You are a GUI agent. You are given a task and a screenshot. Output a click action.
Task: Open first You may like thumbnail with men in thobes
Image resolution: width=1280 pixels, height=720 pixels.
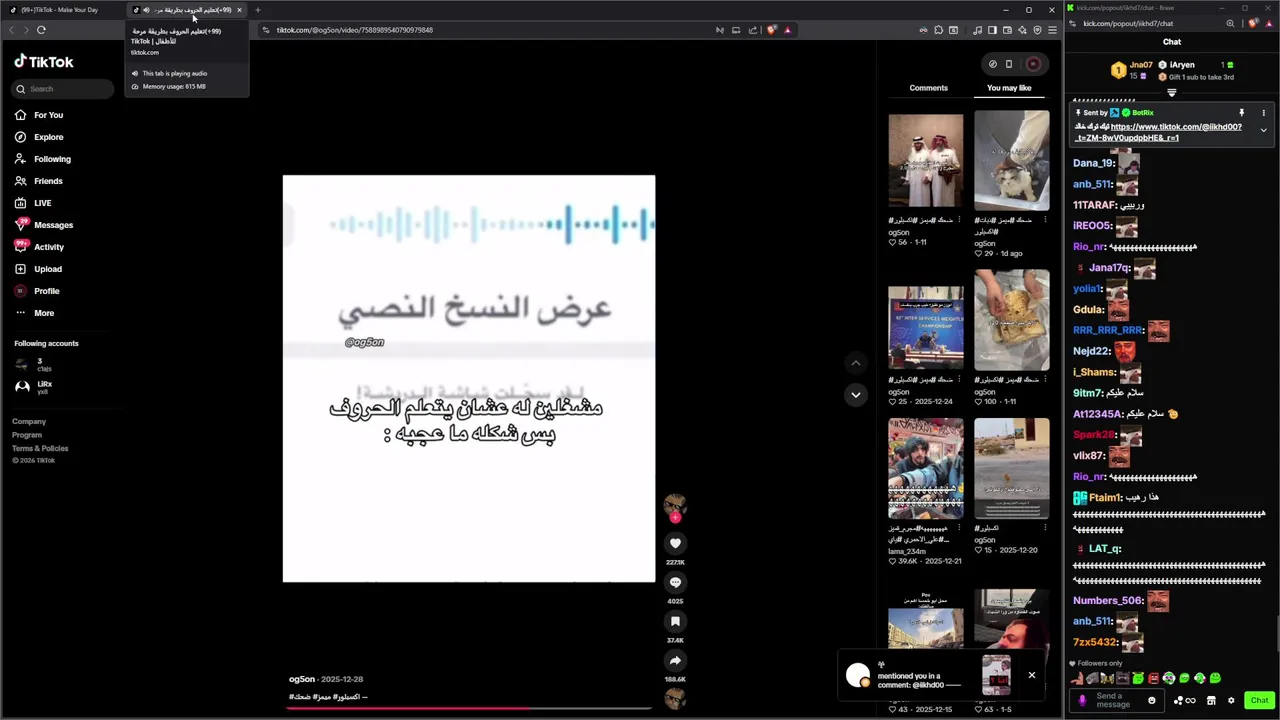pos(926,160)
